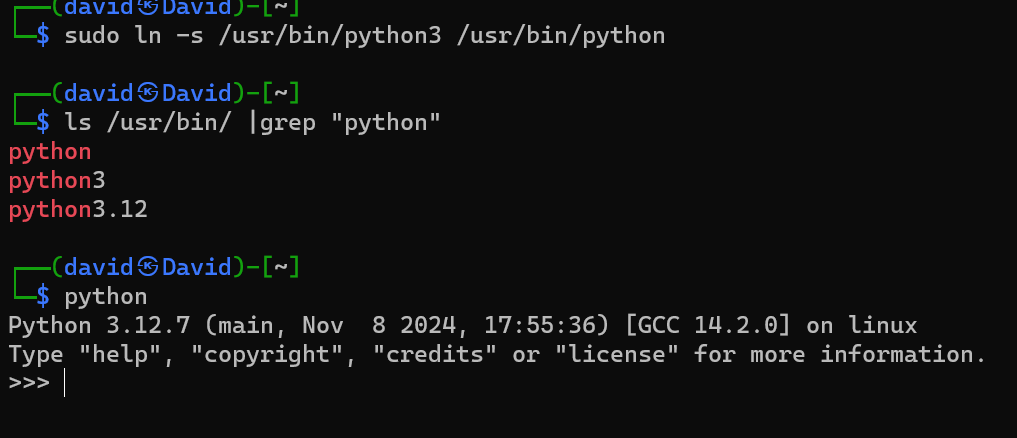
Task: Click the dollar sign before the ls command
Action: click(x=43, y=123)
